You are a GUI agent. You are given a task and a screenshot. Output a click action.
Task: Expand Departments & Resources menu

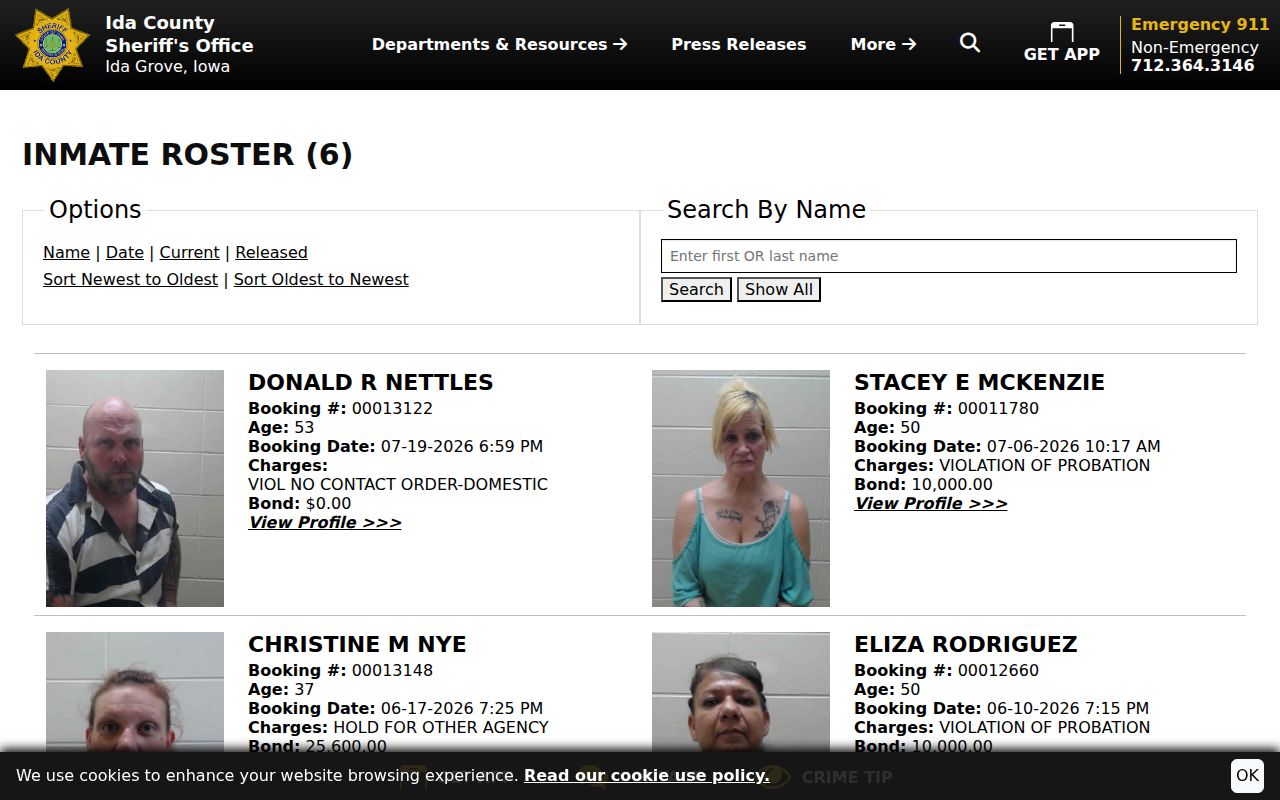500,44
